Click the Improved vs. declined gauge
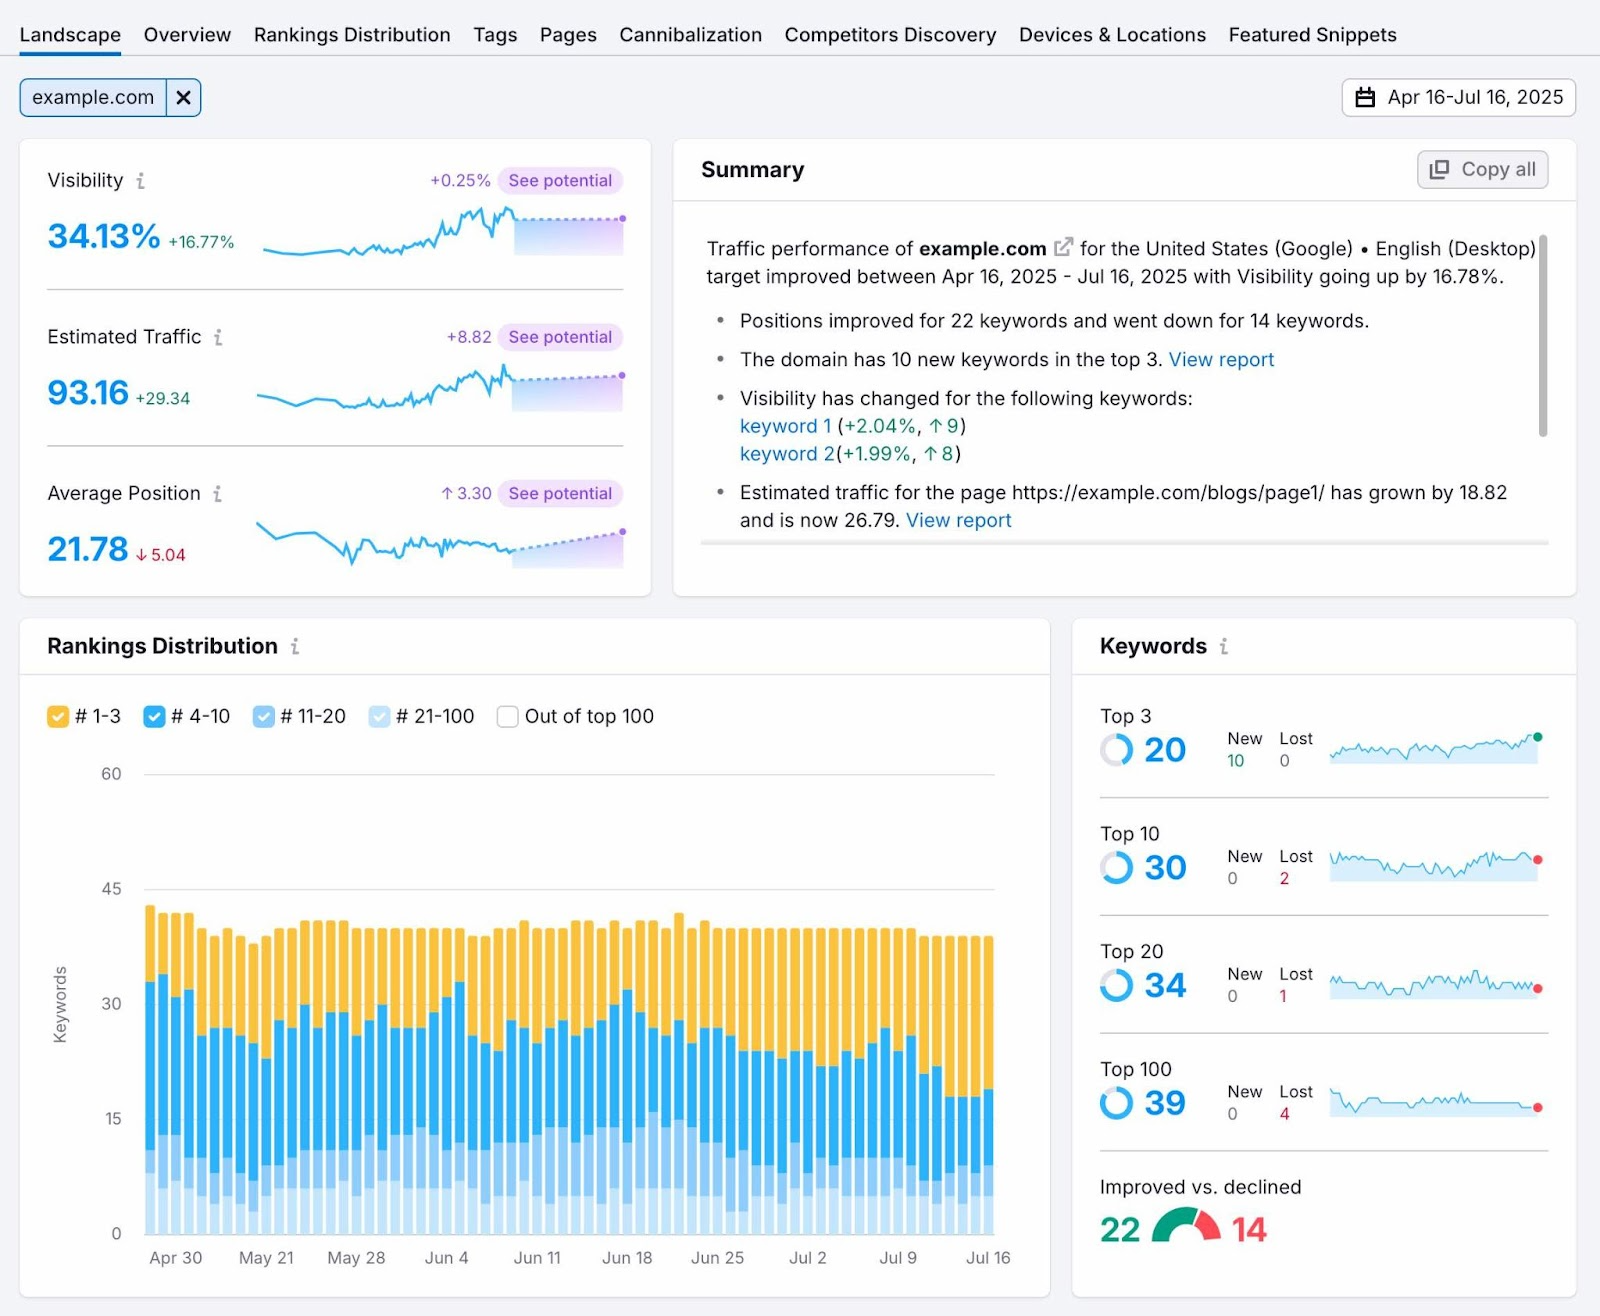This screenshot has width=1600, height=1316. click(x=1186, y=1227)
